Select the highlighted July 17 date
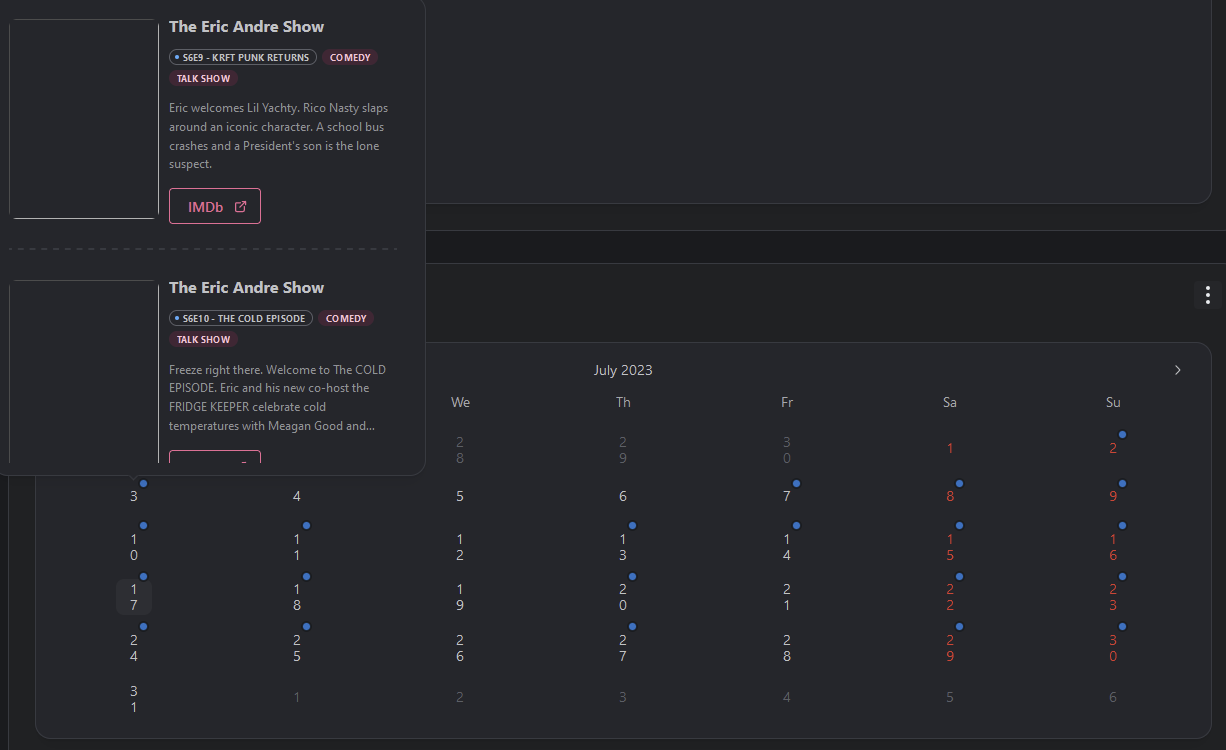This screenshot has height=750, width=1226. point(134,597)
